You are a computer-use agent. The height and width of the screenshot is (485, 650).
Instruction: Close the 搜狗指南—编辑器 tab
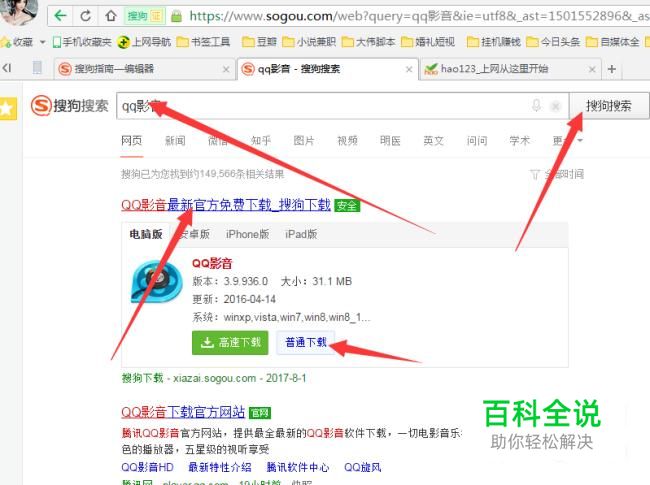click(226, 69)
